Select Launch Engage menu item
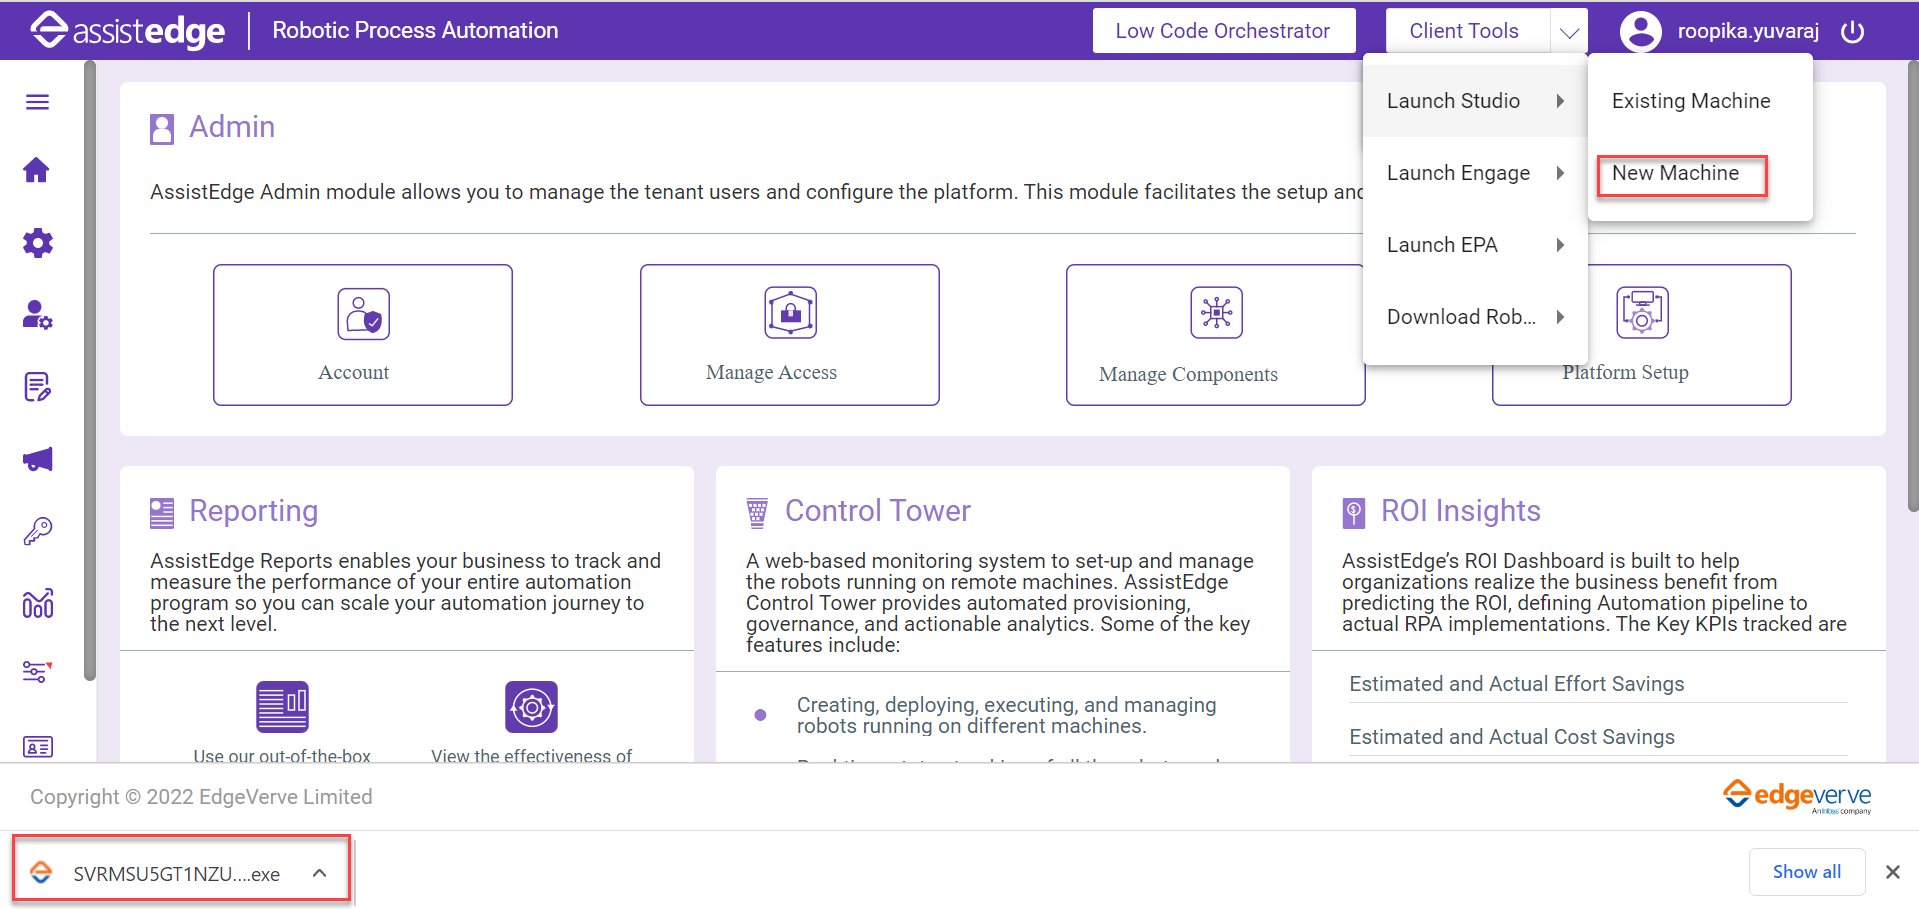The width and height of the screenshot is (1919, 909). 1475,173
